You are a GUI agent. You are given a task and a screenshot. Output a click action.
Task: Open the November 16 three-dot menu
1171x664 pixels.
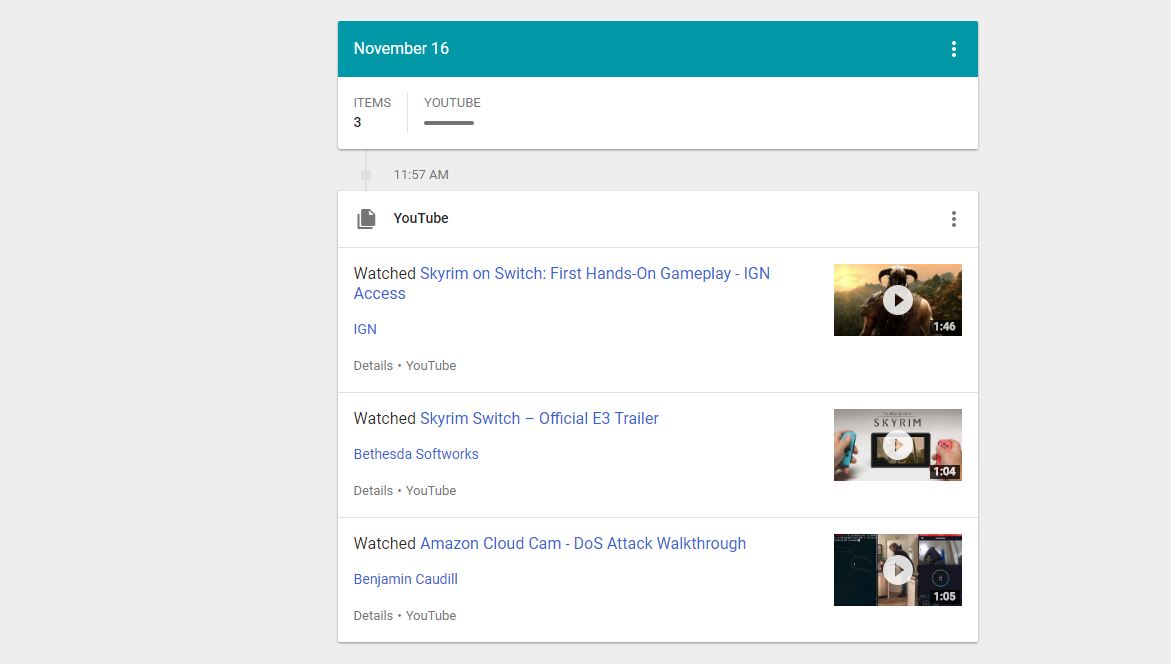(954, 49)
